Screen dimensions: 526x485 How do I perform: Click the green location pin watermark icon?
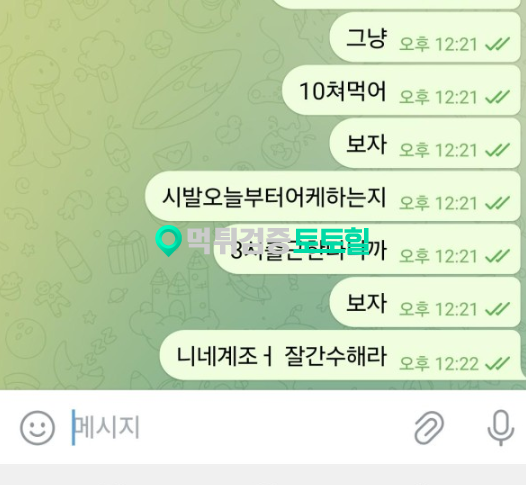(x=168, y=241)
